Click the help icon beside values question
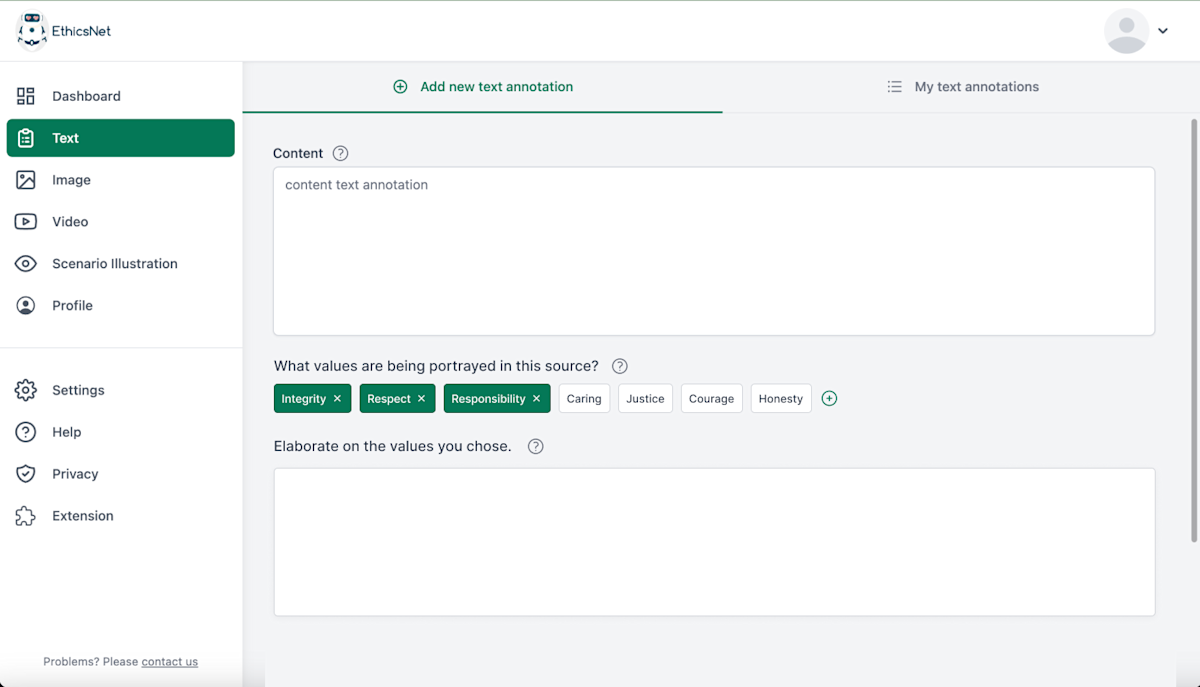The height and width of the screenshot is (687, 1200). point(620,366)
